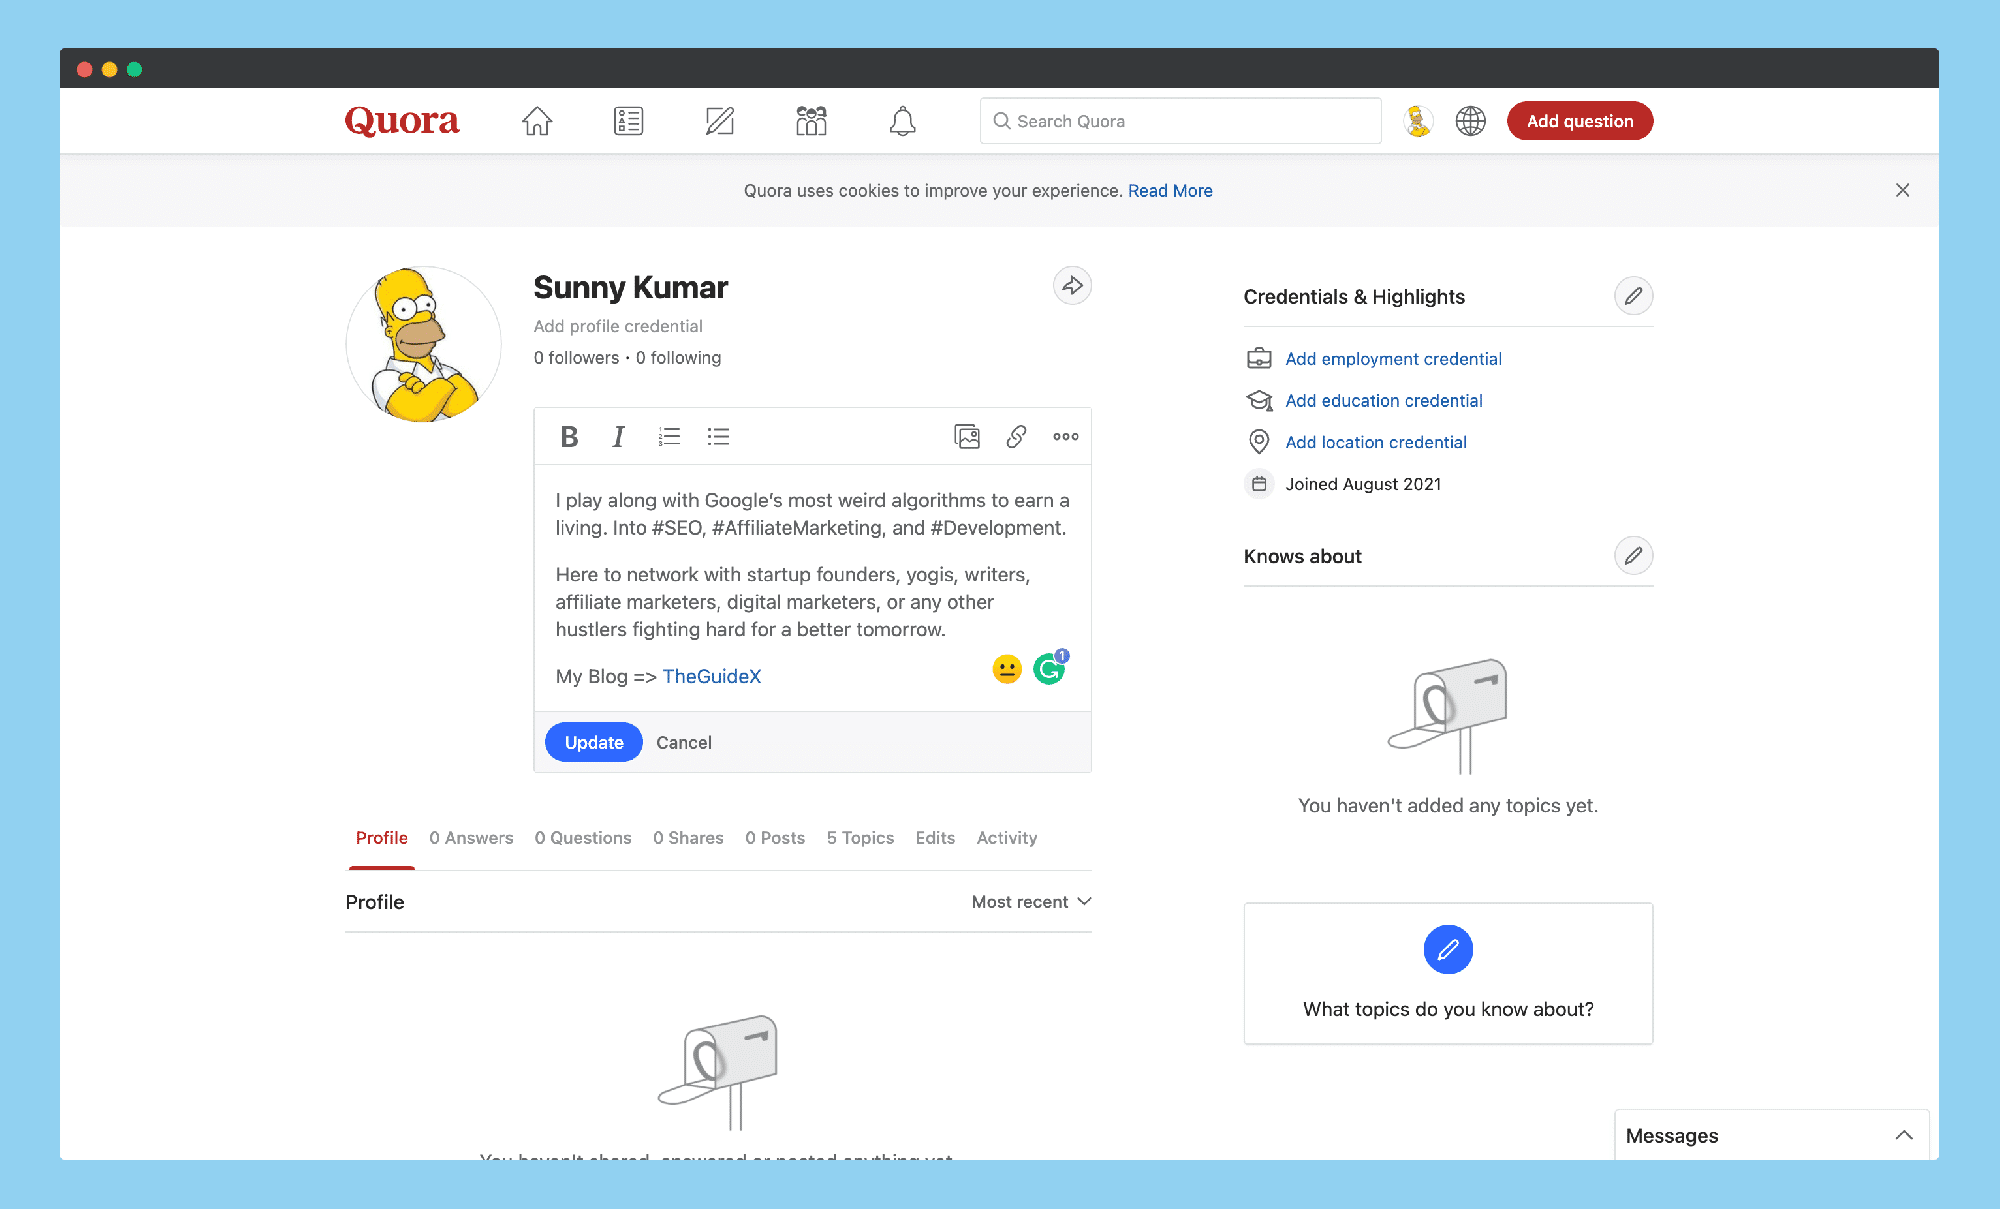Expand the Messages panel chevron
Image resolution: width=2000 pixels, height=1209 pixels.
click(1904, 1135)
